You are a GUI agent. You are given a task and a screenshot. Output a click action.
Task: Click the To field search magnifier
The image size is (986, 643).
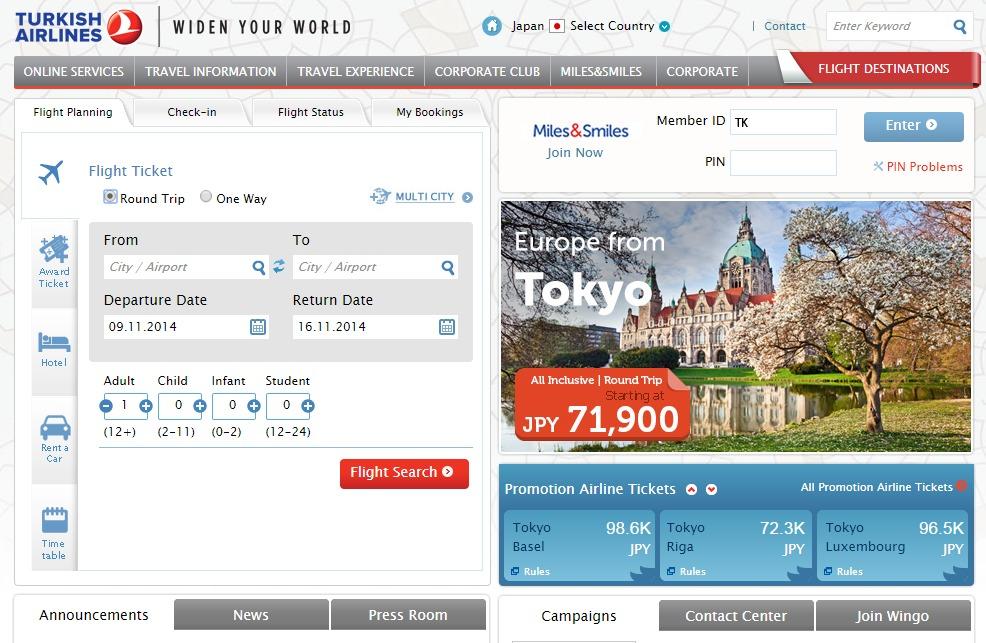448,268
